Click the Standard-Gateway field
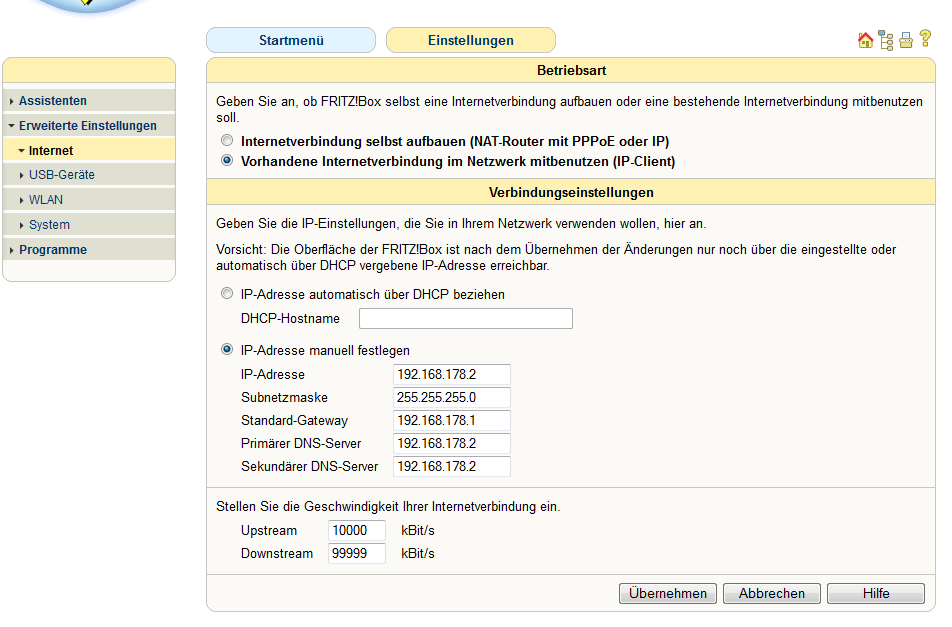This screenshot has width=952, height=627. [x=452, y=421]
